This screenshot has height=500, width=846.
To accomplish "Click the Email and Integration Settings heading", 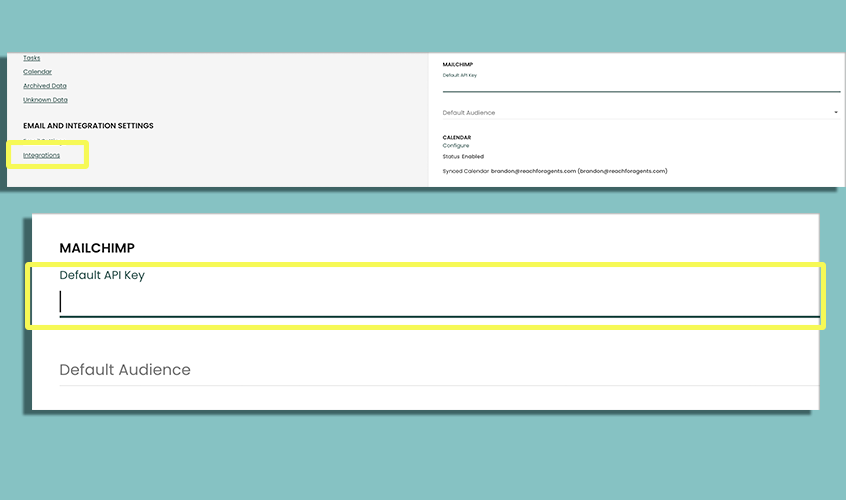I will coord(88,126).
